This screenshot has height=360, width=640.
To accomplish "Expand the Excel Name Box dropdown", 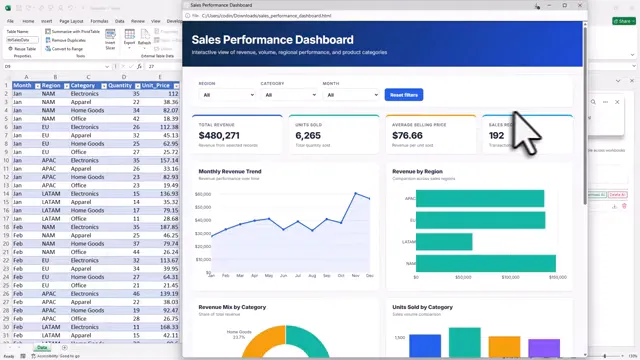I will [107, 67].
